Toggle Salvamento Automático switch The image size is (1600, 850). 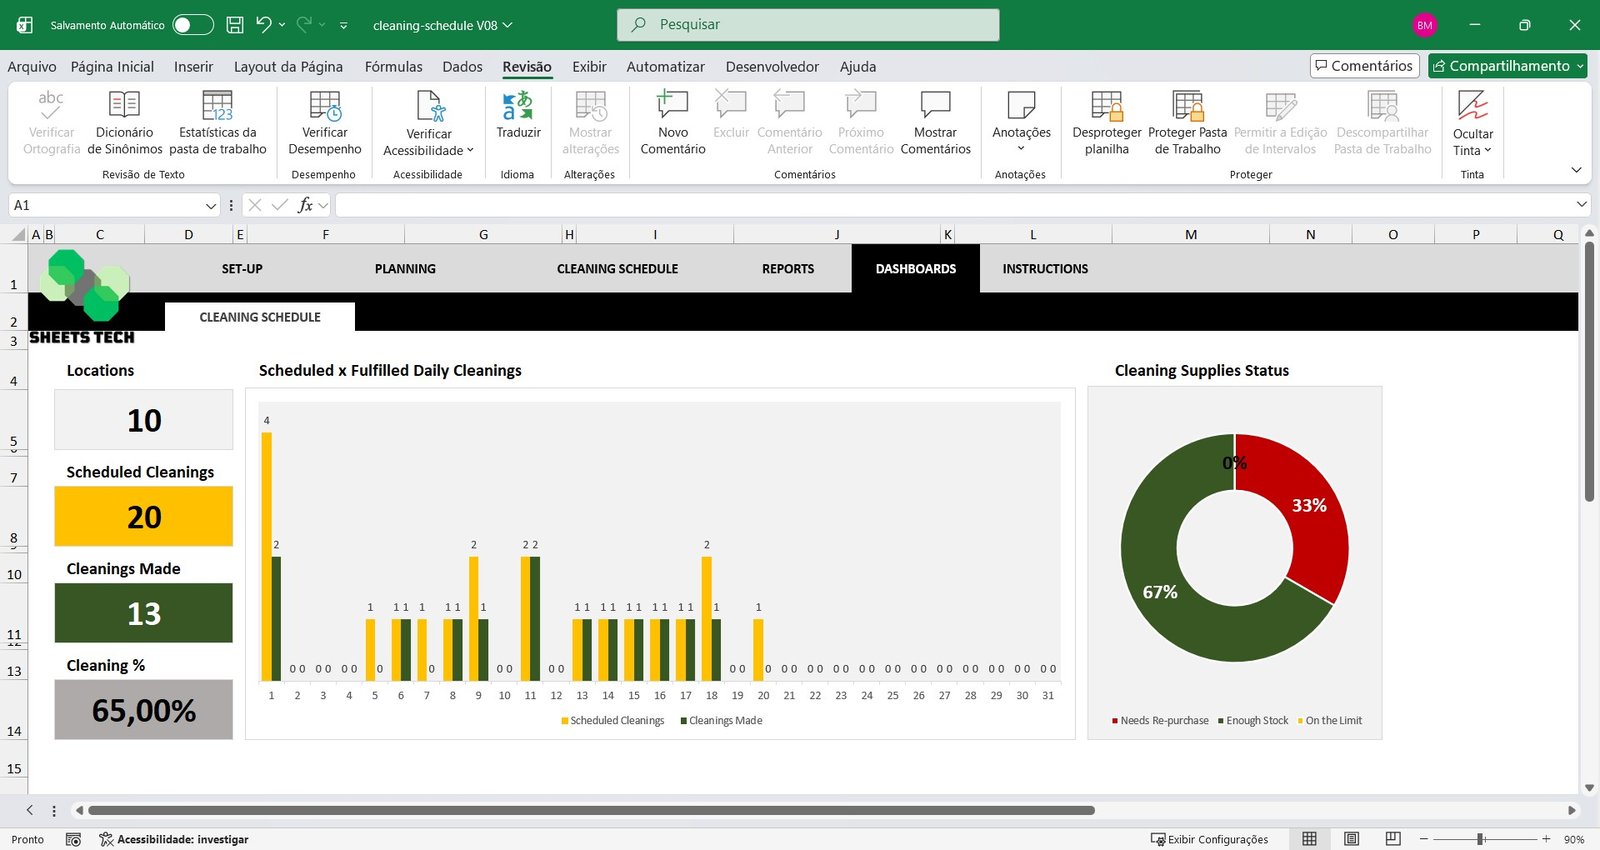192,25
